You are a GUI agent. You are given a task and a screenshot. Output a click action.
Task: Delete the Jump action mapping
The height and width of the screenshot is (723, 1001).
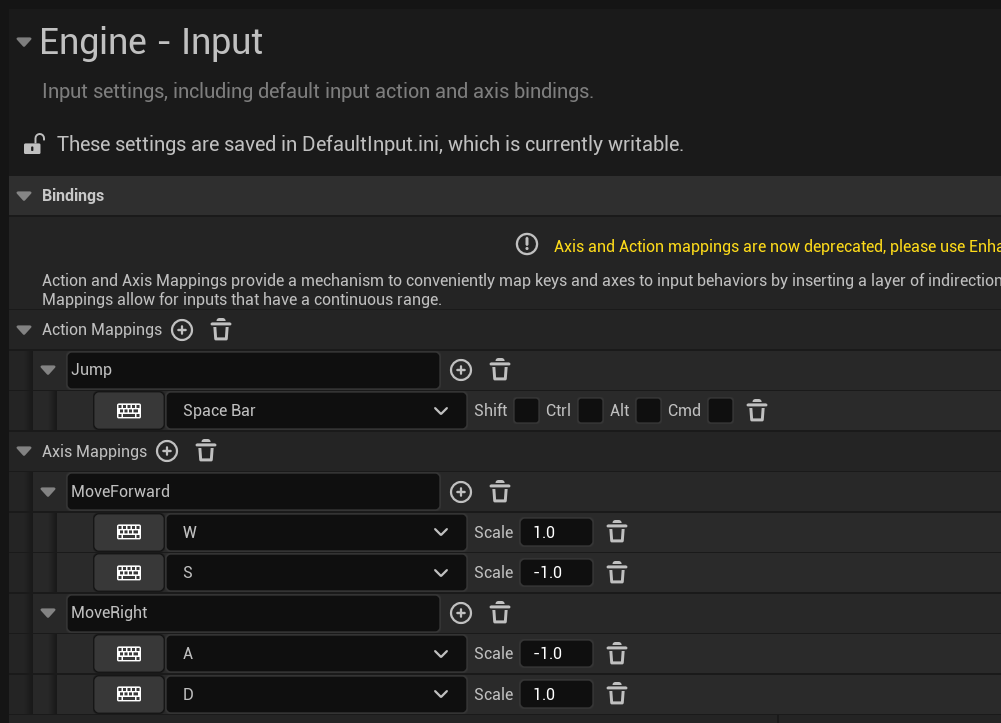coord(500,370)
